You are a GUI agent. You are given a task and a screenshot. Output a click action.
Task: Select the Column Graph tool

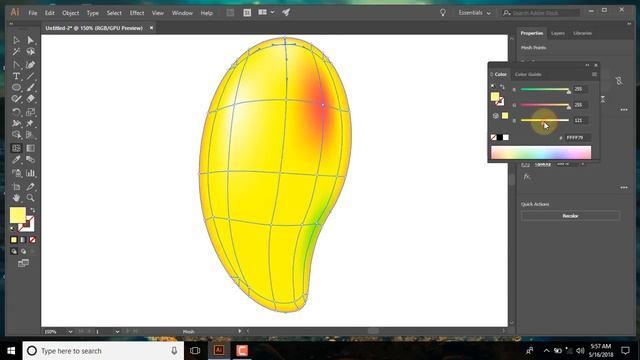(x=31, y=173)
